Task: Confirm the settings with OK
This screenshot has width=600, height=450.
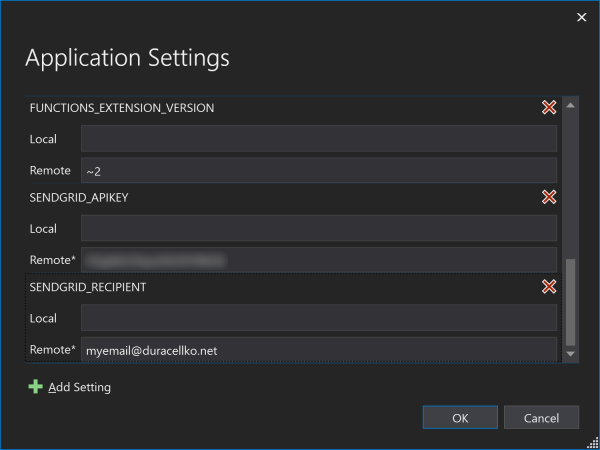Action: 460,417
